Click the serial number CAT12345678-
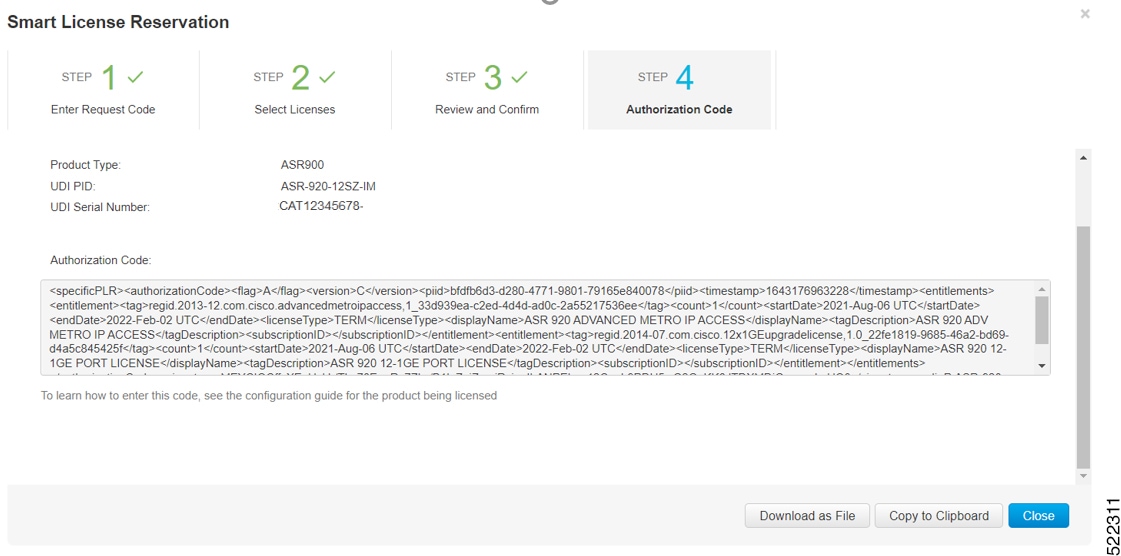 point(322,207)
